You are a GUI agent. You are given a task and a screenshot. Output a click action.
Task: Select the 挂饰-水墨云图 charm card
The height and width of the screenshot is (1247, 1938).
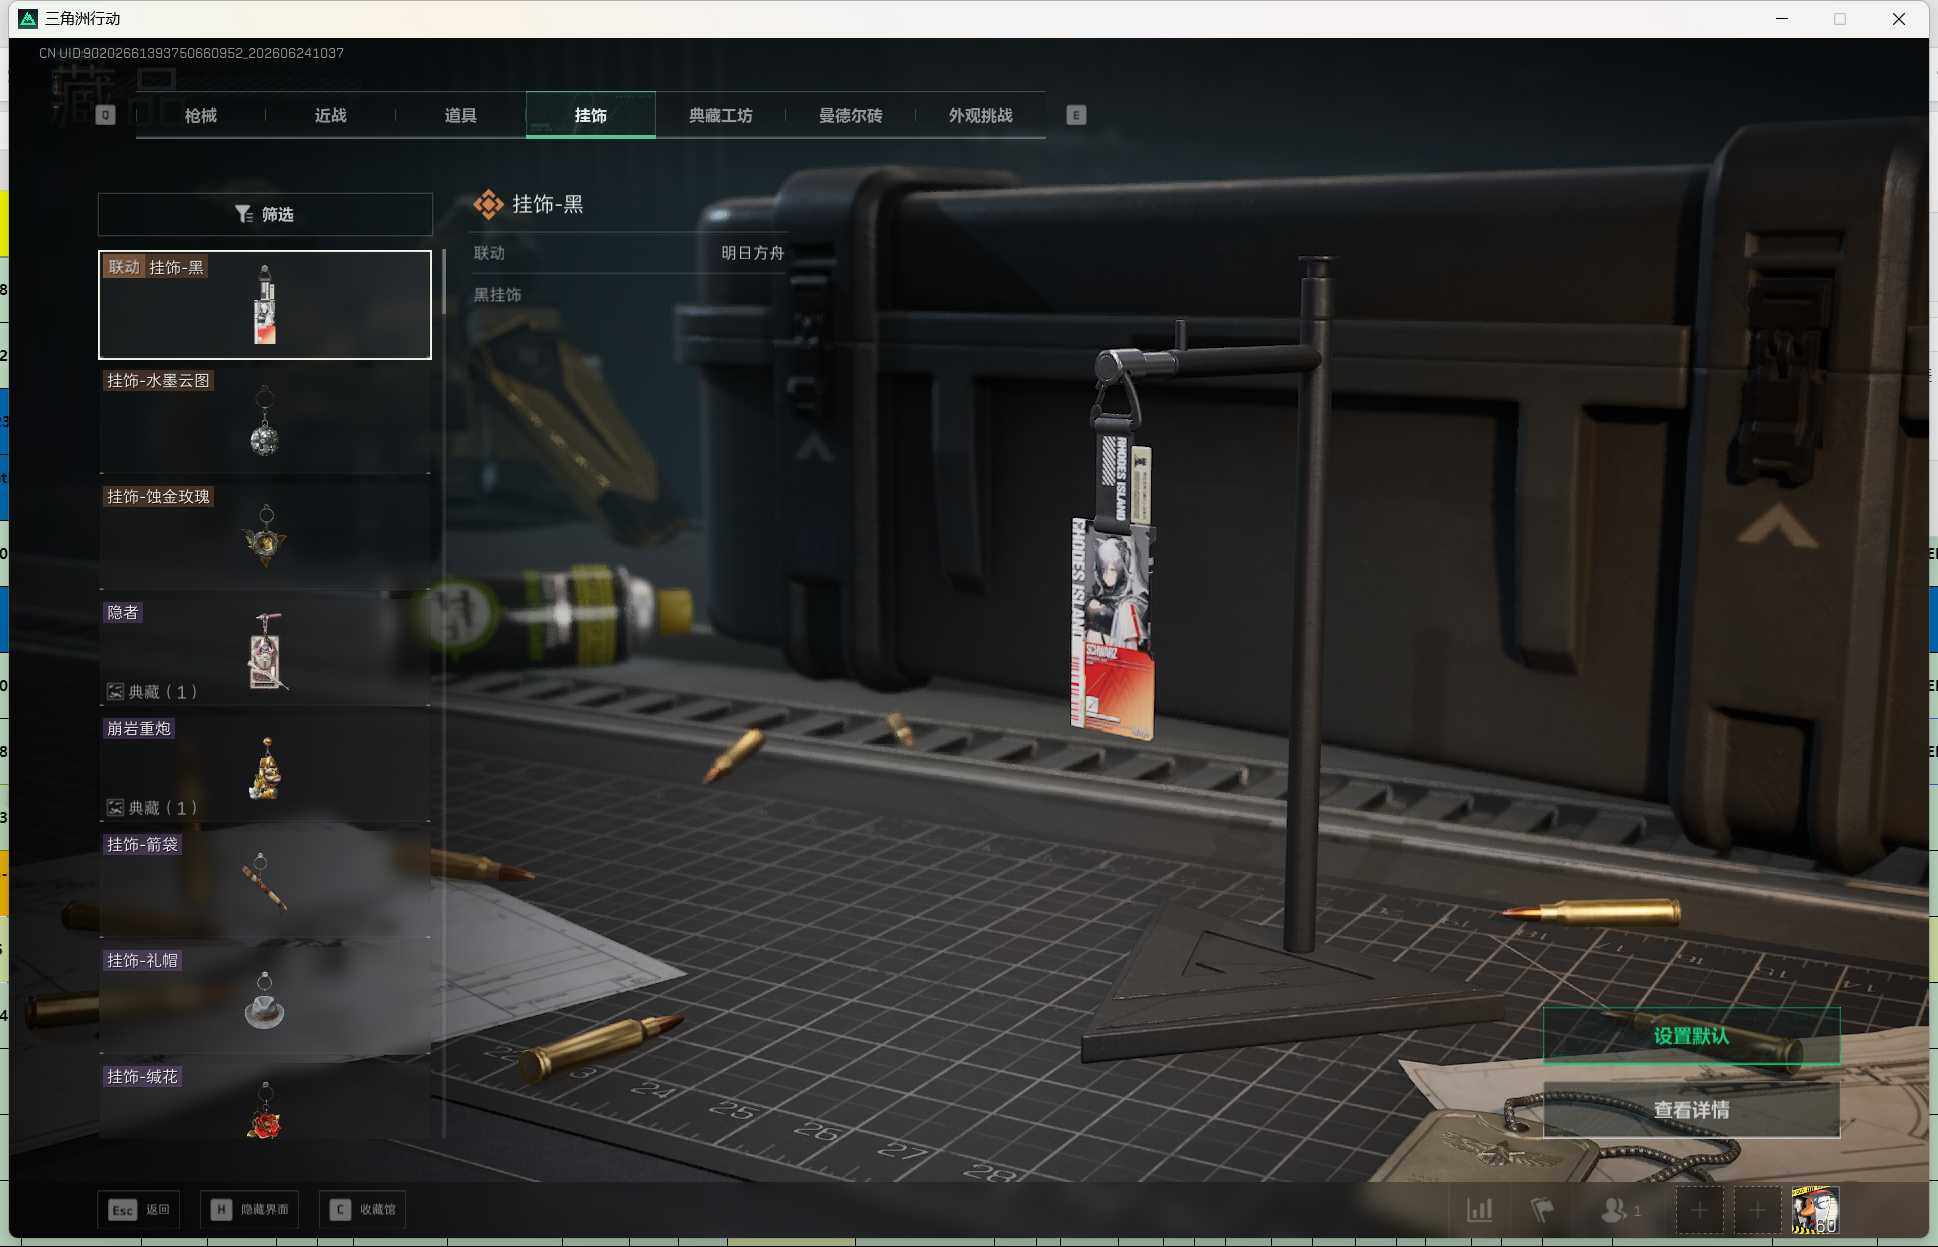265,420
